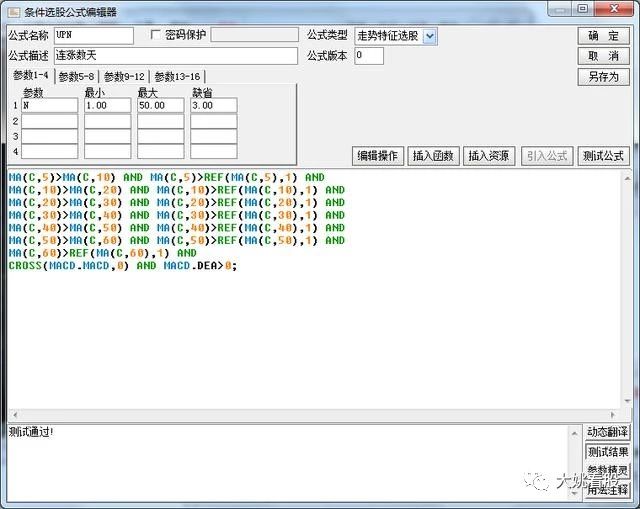Click the formula editor title bar icon

coord(13,12)
